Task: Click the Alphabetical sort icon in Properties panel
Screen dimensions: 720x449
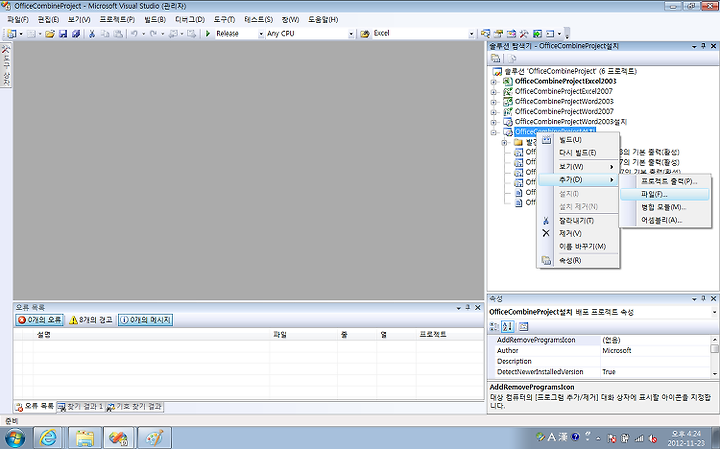Action: [507, 326]
